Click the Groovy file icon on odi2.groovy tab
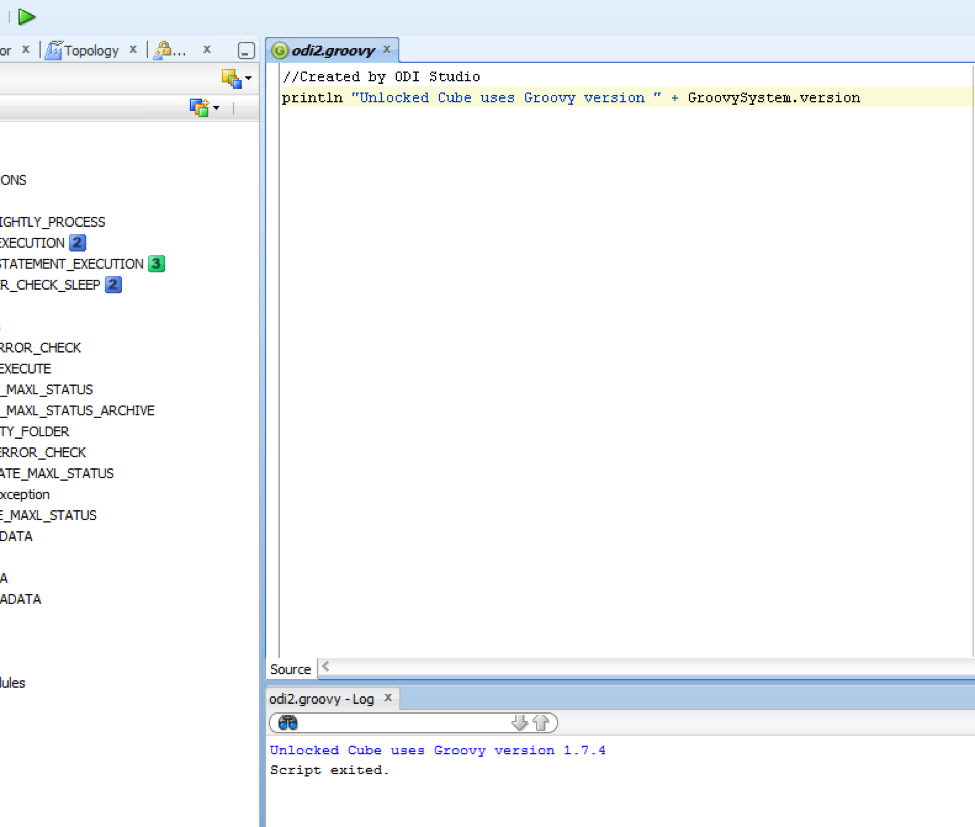 point(280,50)
